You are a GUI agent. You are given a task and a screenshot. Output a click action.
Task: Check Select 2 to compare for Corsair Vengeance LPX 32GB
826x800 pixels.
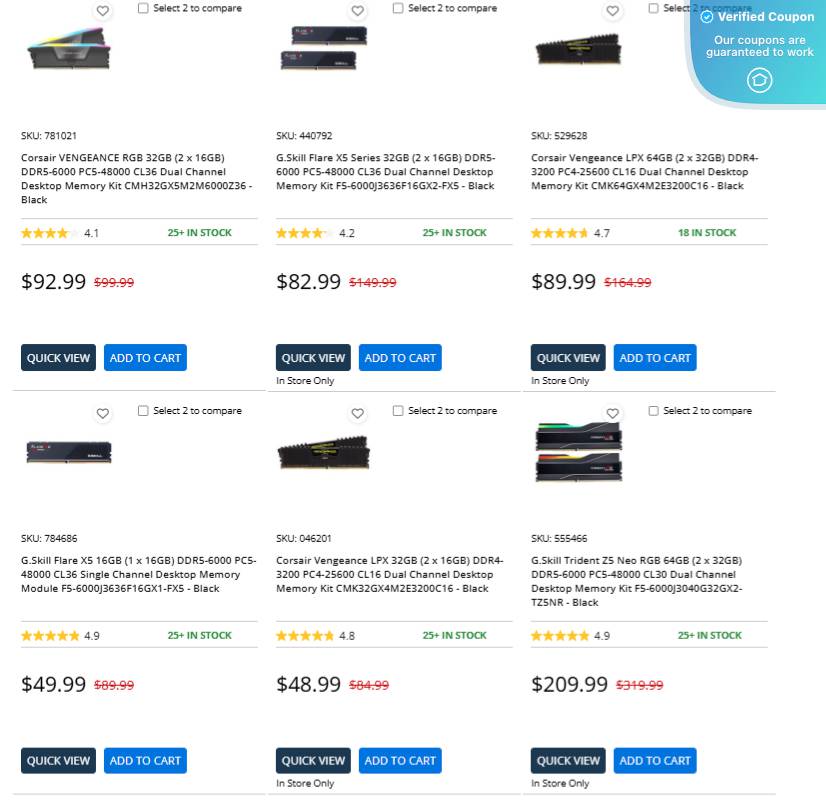point(397,410)
